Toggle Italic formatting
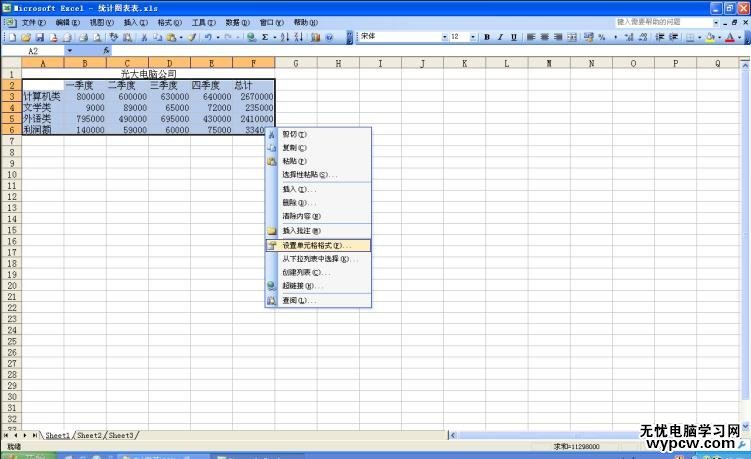 point(500,37)
